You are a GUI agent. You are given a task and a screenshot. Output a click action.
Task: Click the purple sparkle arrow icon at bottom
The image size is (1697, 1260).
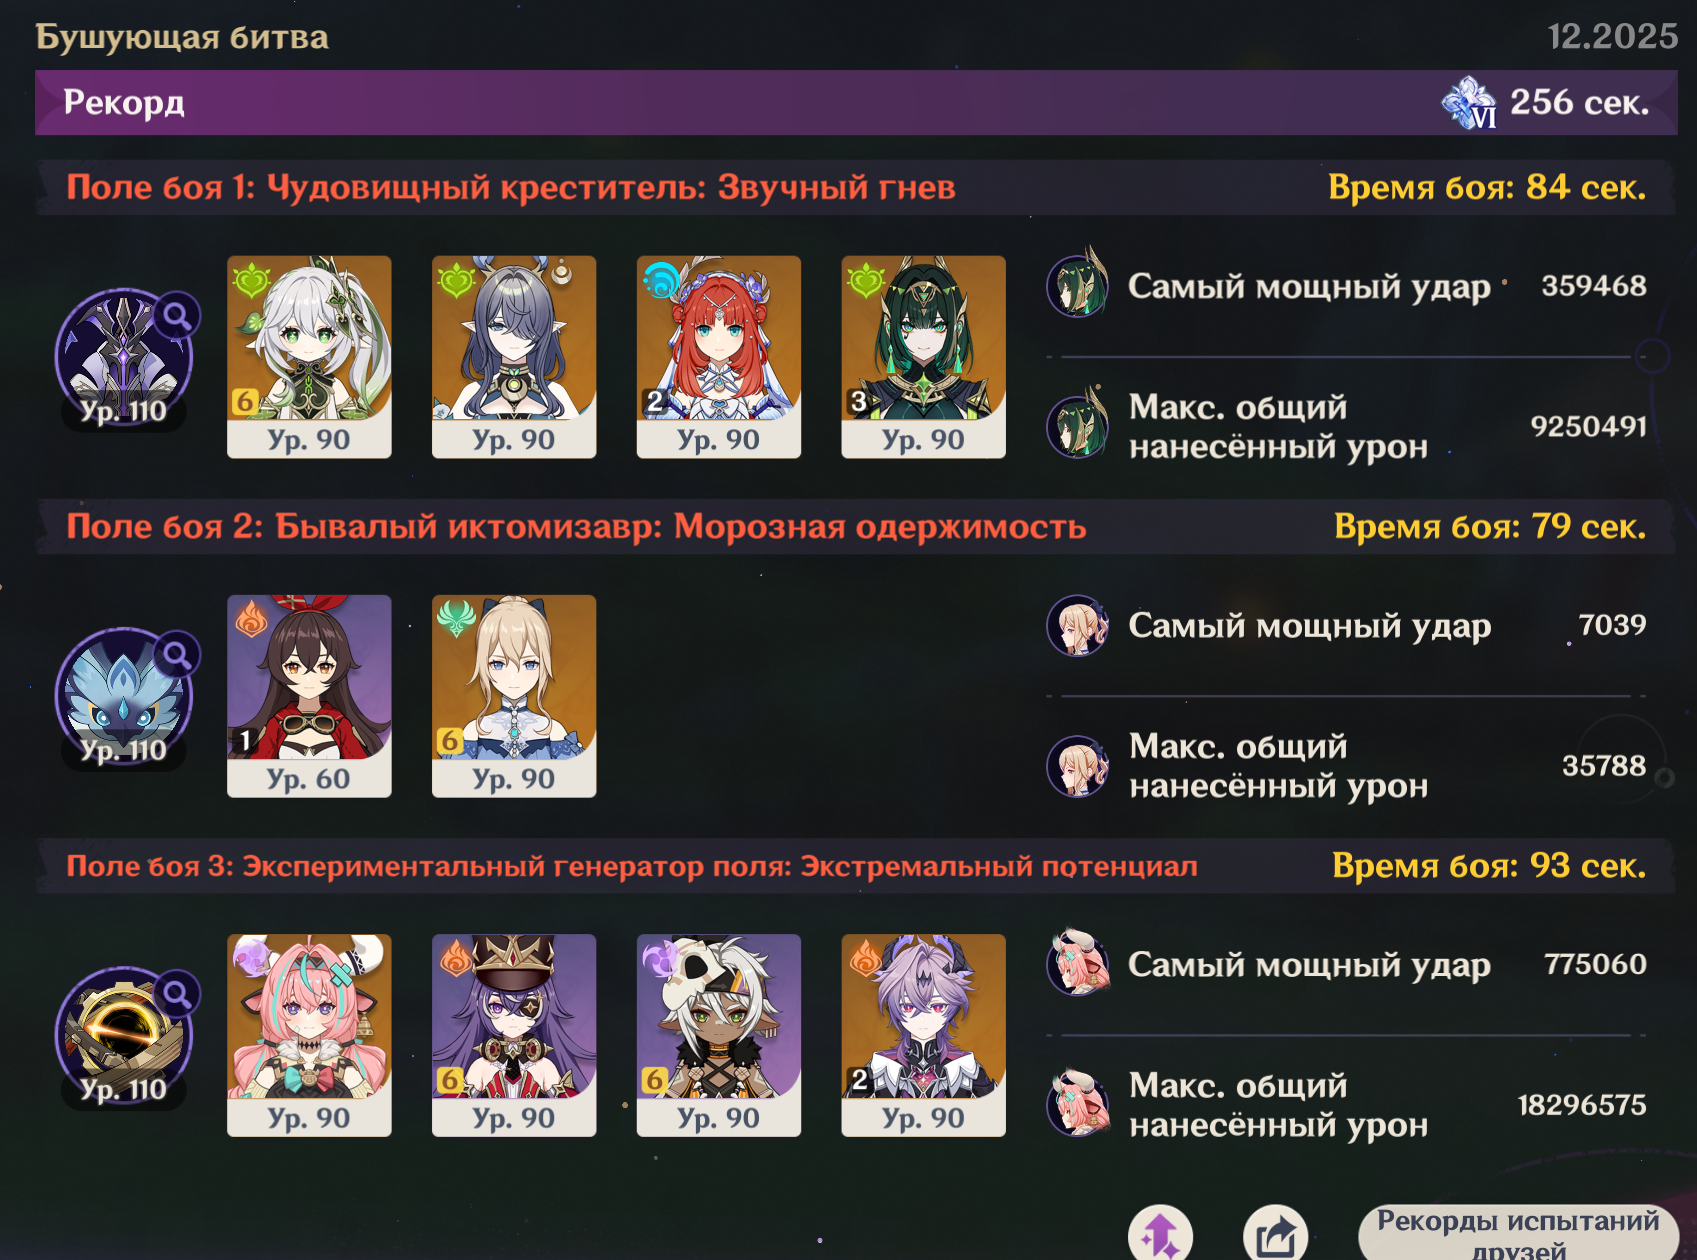tap(1160, 1234)
